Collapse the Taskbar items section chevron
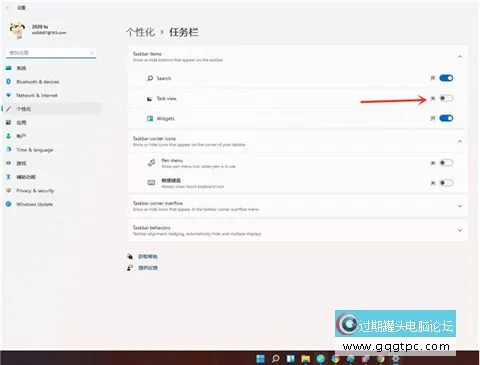The image size is (480, 365). click(x=460, y=57)
